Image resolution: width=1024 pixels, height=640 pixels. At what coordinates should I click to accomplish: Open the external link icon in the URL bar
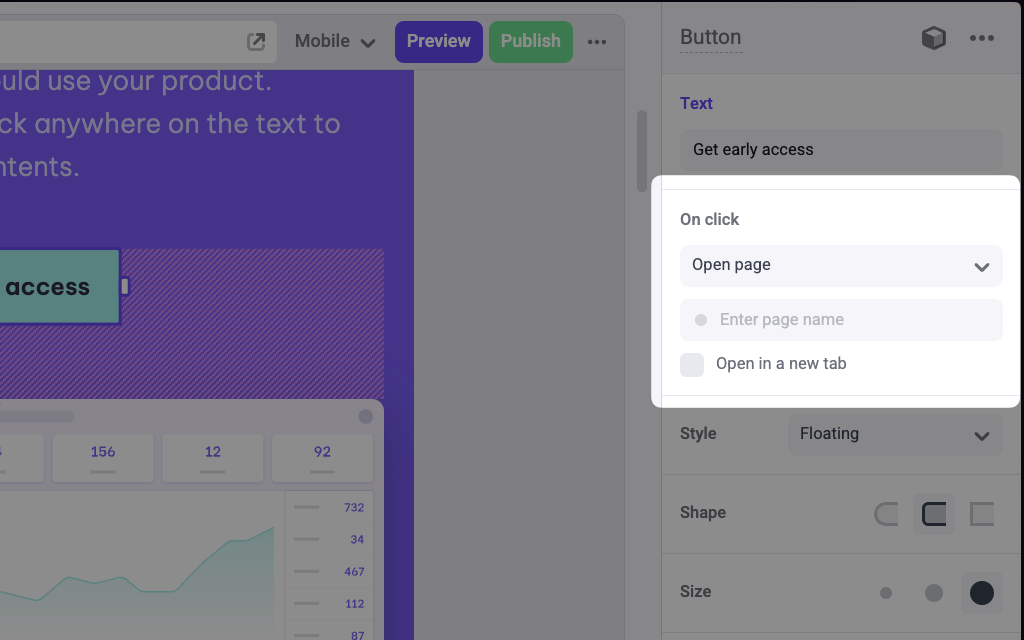(256, 42)
